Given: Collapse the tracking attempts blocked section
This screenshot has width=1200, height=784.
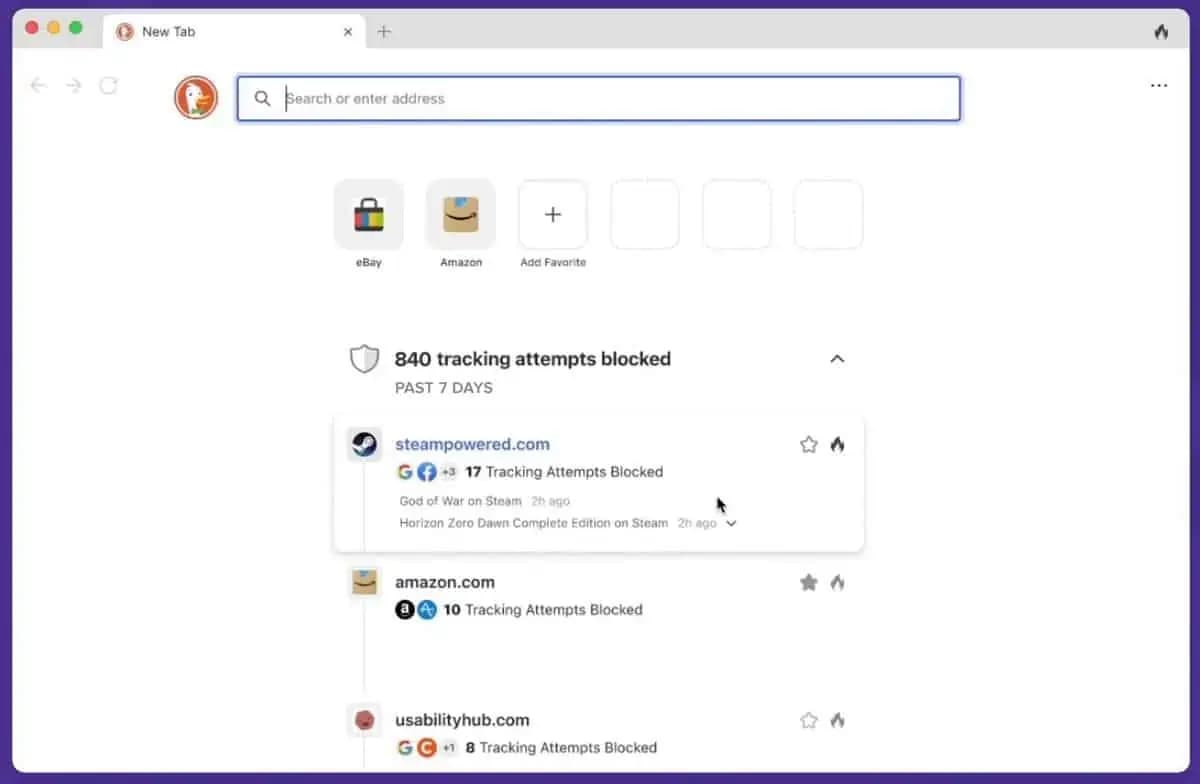Looking at the screenshot, I should [x=837, y=359].
